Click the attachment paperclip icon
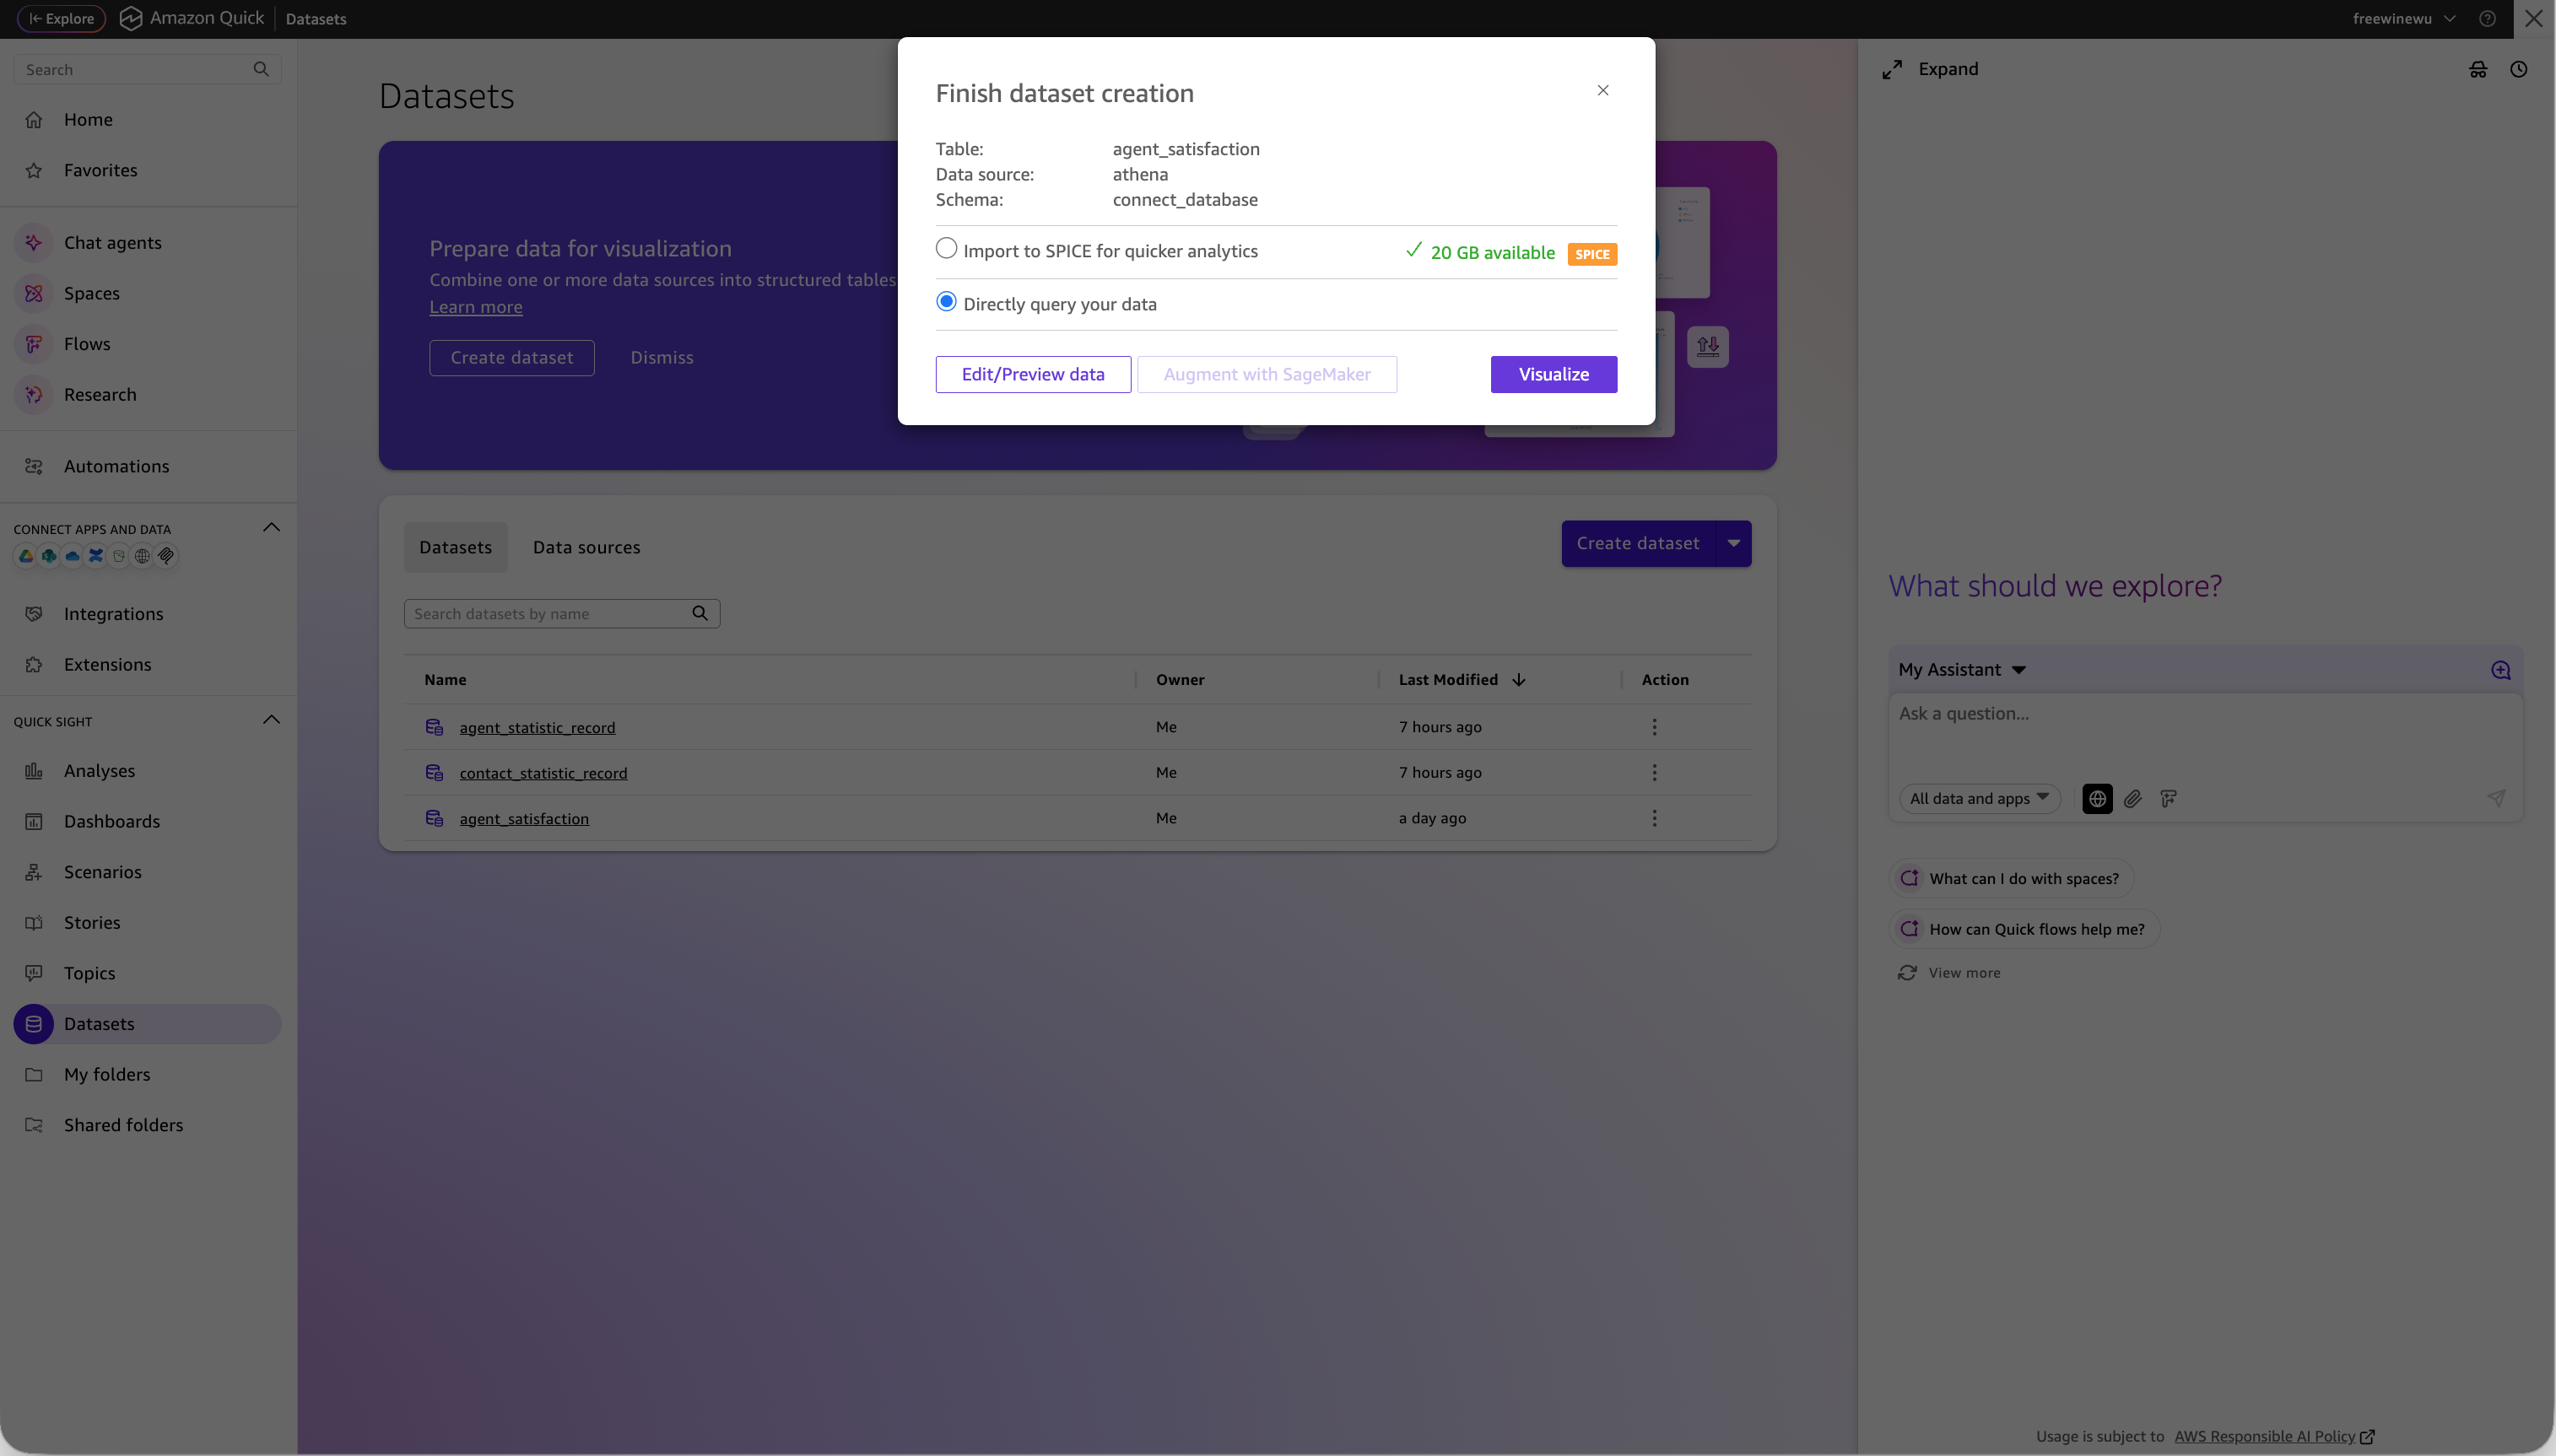 click(2132, 798)
